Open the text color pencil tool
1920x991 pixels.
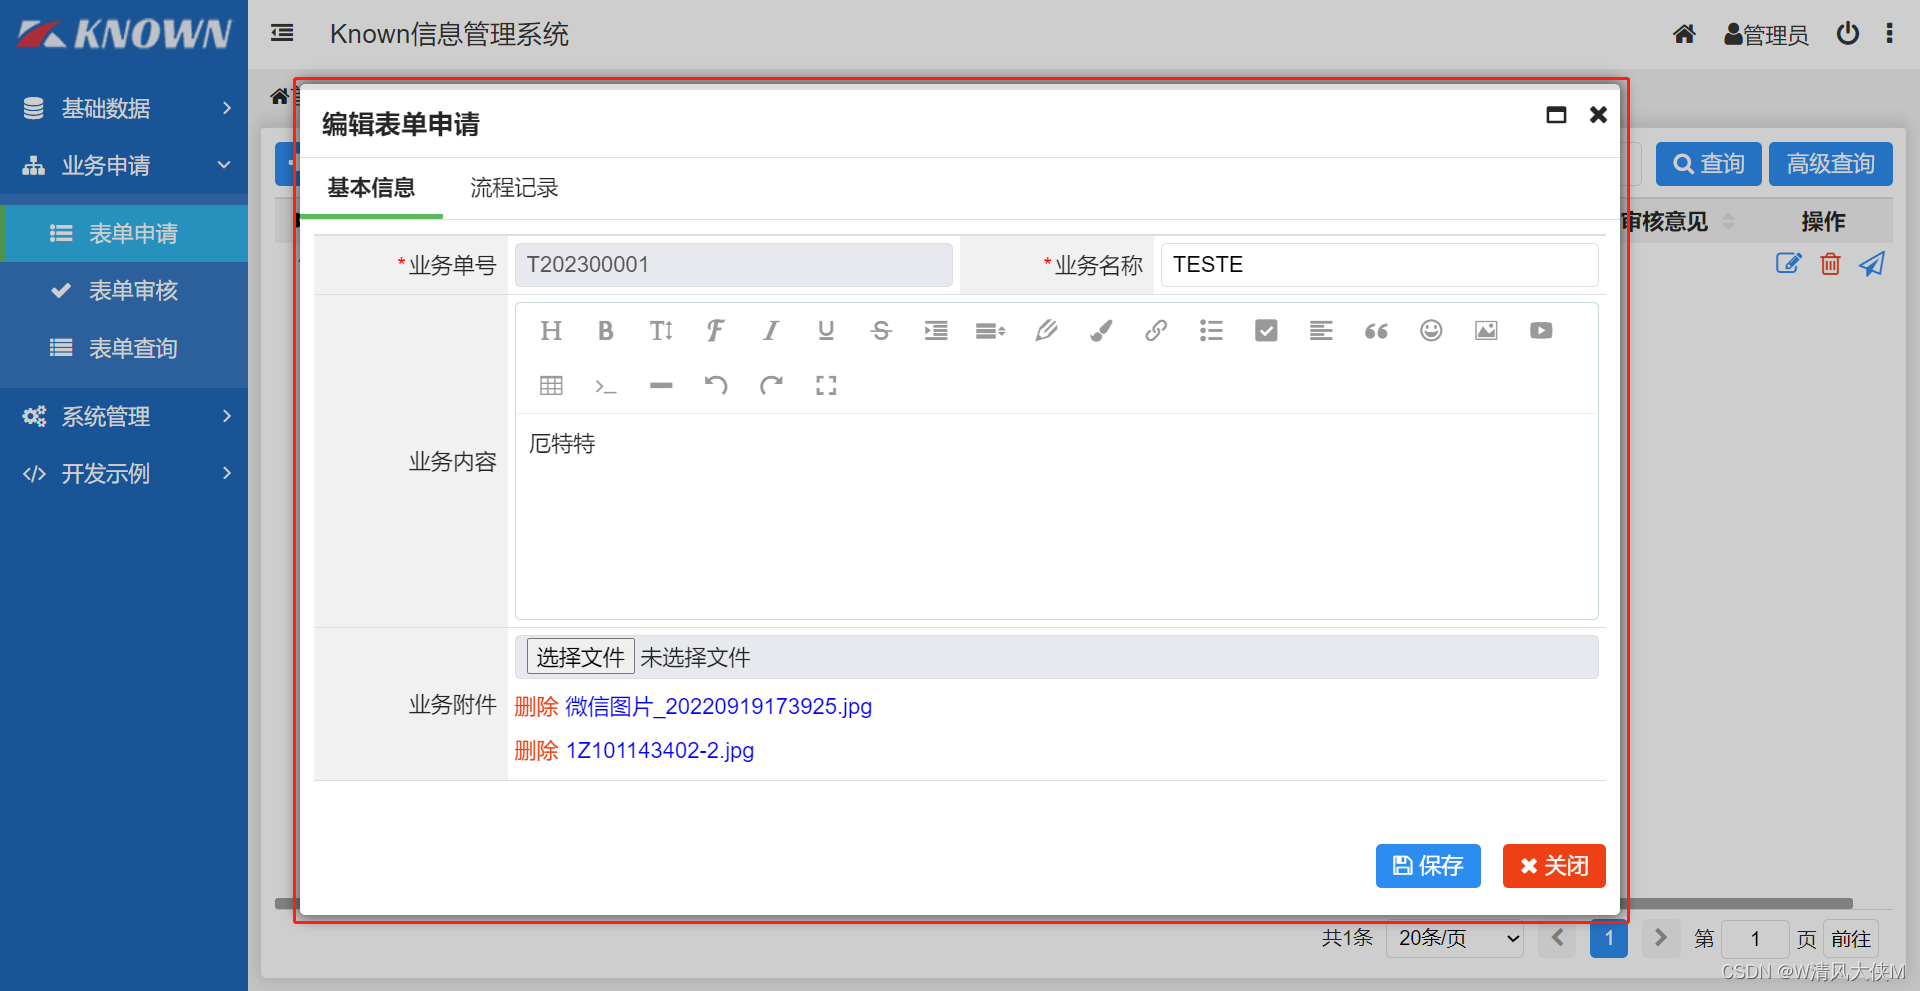1046,331
